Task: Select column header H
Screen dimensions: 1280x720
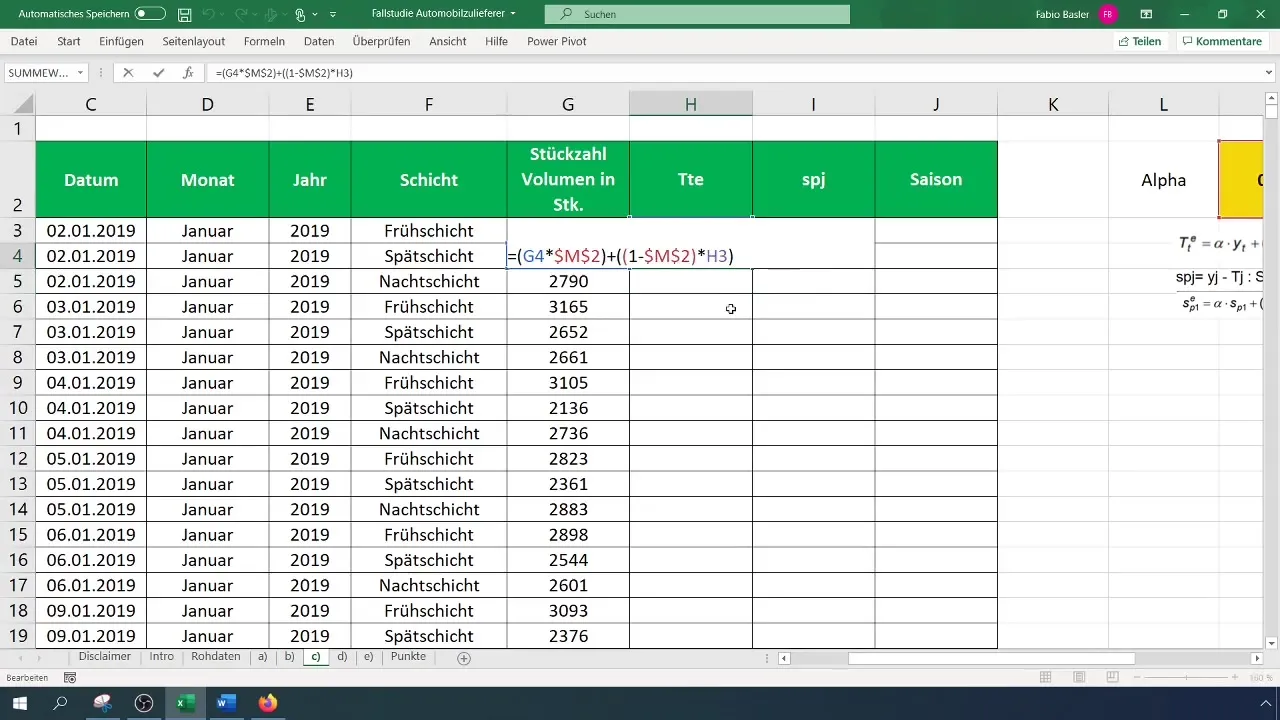Action: click(x=690, y=104)
